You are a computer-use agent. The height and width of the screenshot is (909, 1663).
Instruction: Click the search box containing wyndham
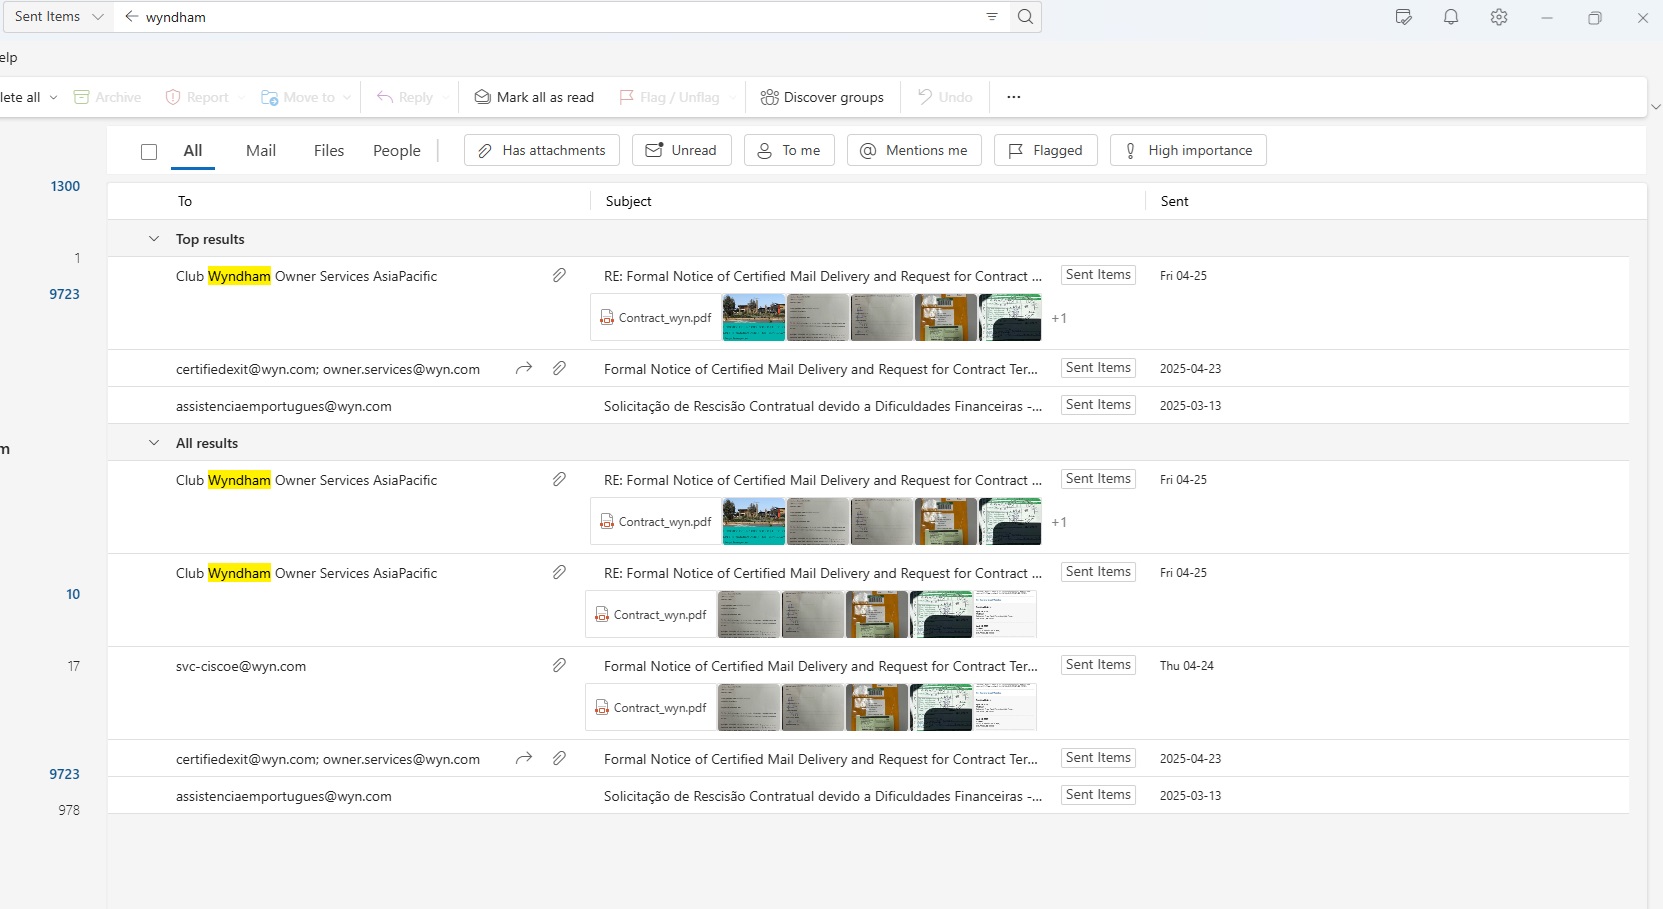(x=560, y=17)
